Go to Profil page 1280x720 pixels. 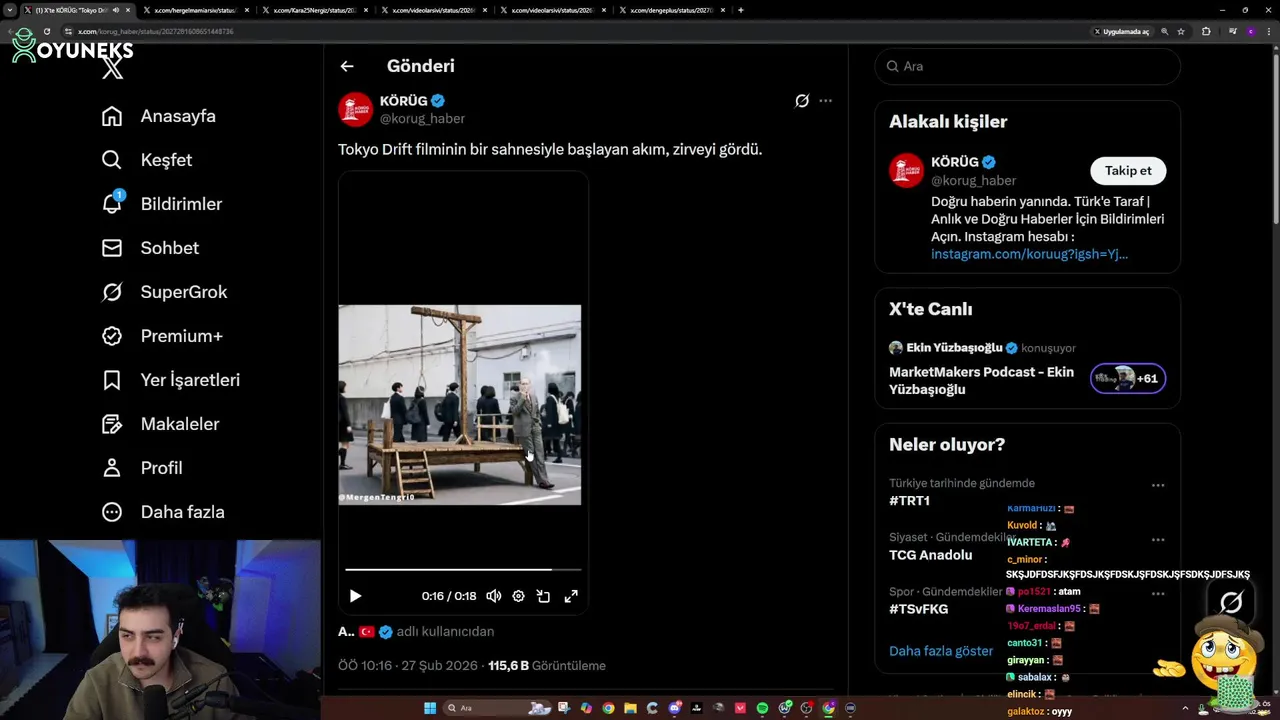(x=141, y=468)
